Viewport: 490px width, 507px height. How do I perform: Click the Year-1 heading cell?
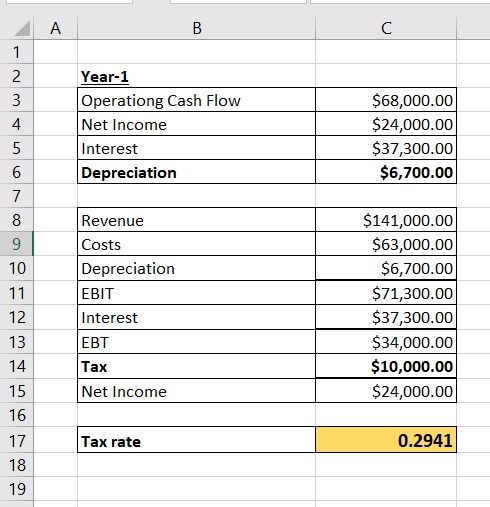196,76
